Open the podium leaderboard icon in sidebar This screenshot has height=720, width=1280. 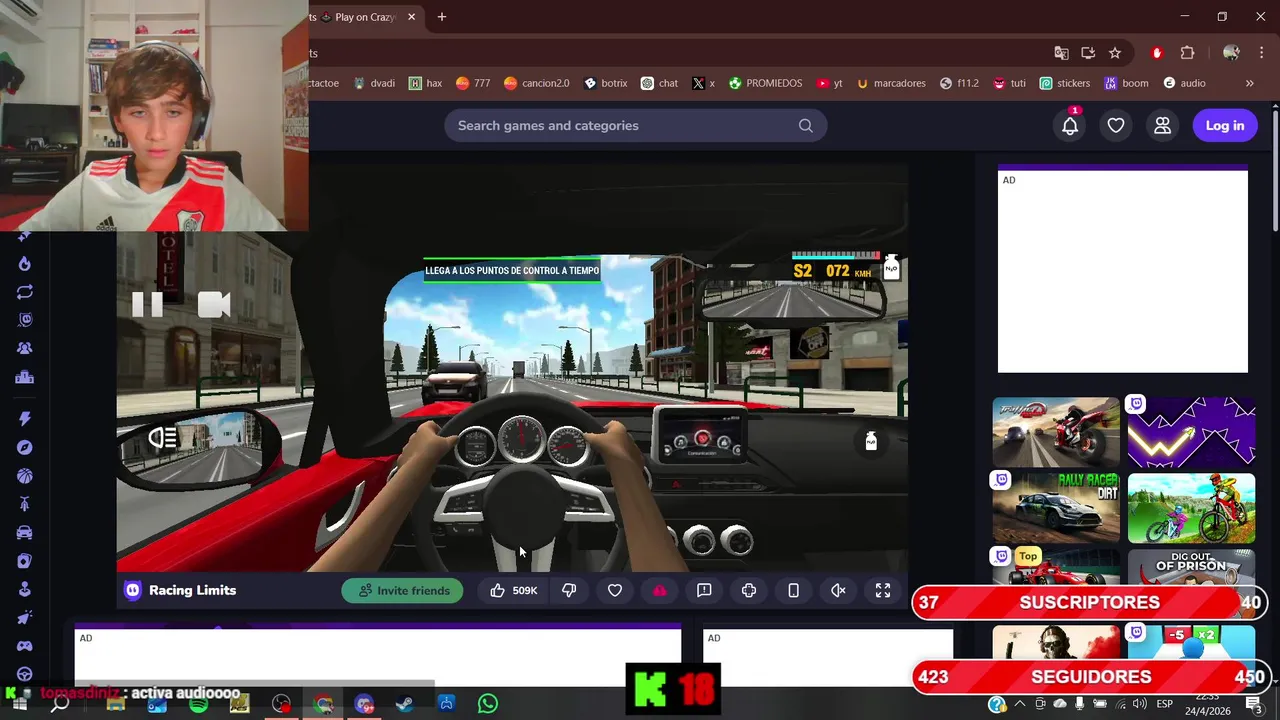(x=25, y=377)
